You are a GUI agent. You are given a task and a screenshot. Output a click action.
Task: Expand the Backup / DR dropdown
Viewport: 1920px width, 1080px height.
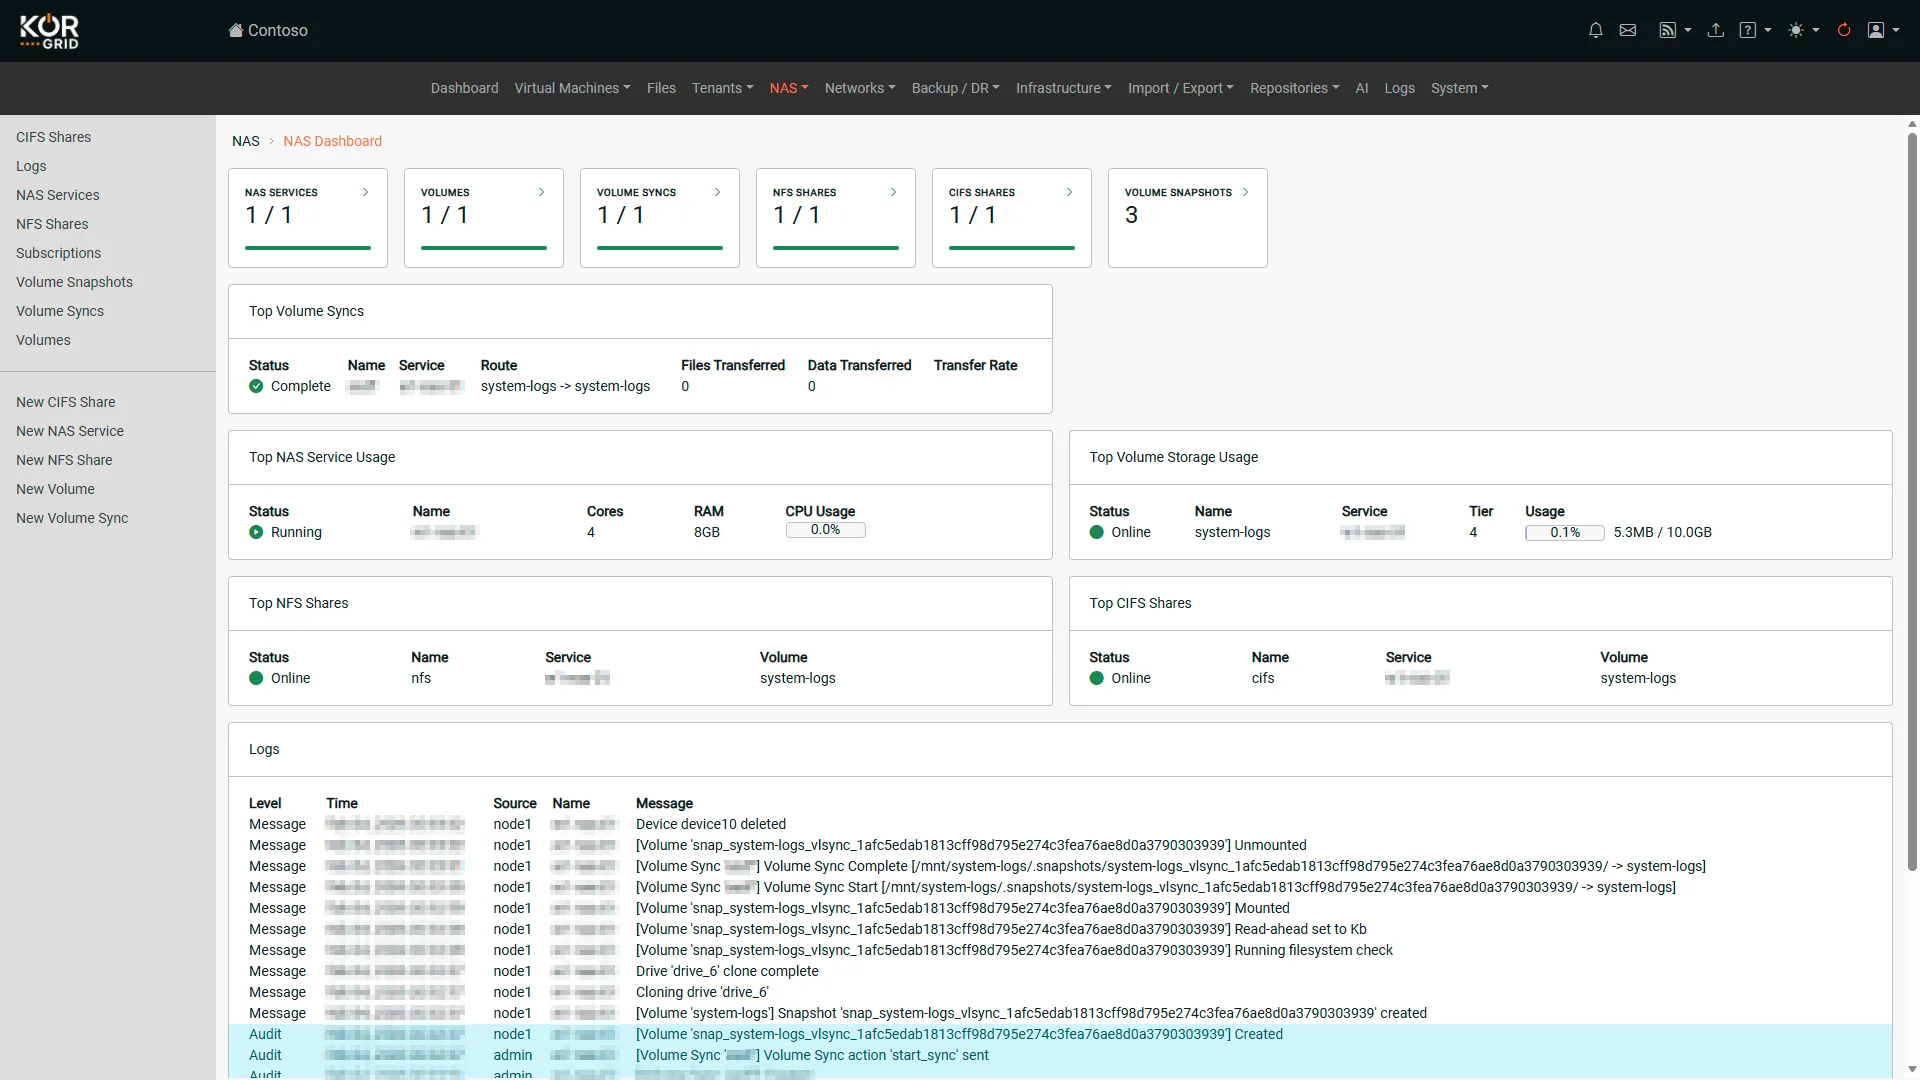click(x=955, y=88)
